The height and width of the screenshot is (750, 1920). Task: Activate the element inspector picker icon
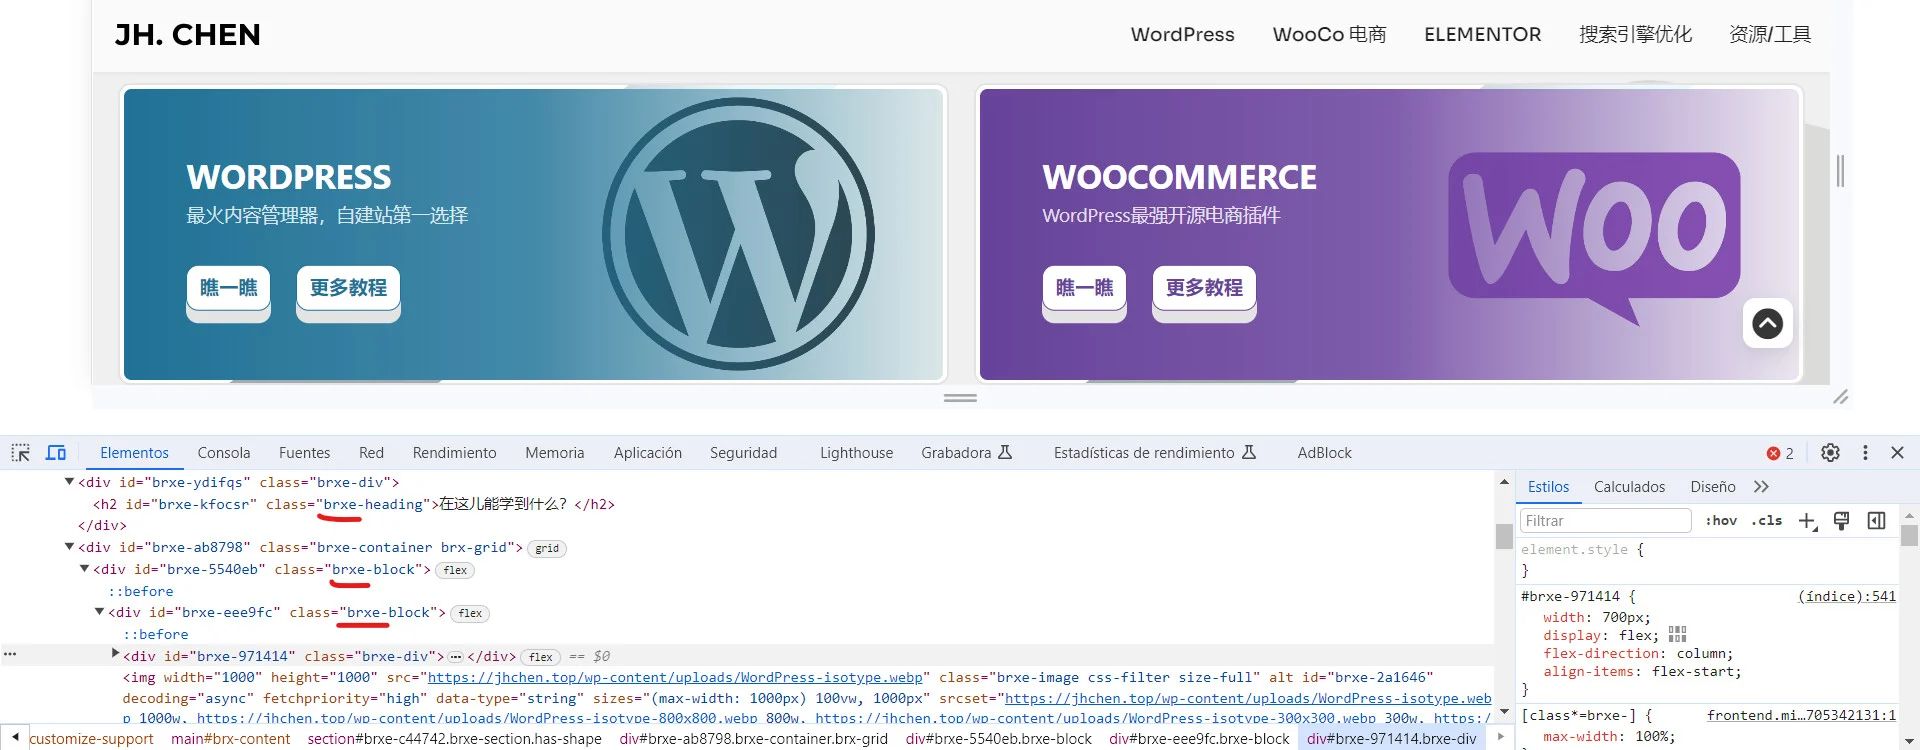[x=20, y=453]
